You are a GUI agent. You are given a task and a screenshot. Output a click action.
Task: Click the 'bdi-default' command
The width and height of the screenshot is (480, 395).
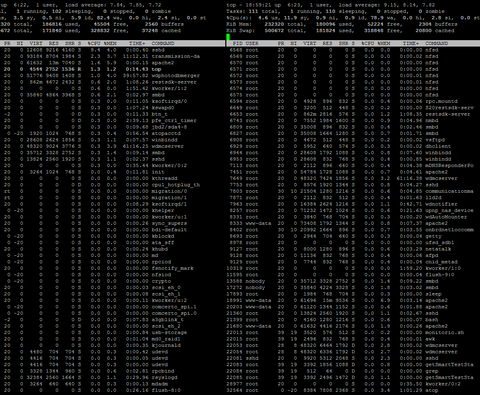(169, 230)
